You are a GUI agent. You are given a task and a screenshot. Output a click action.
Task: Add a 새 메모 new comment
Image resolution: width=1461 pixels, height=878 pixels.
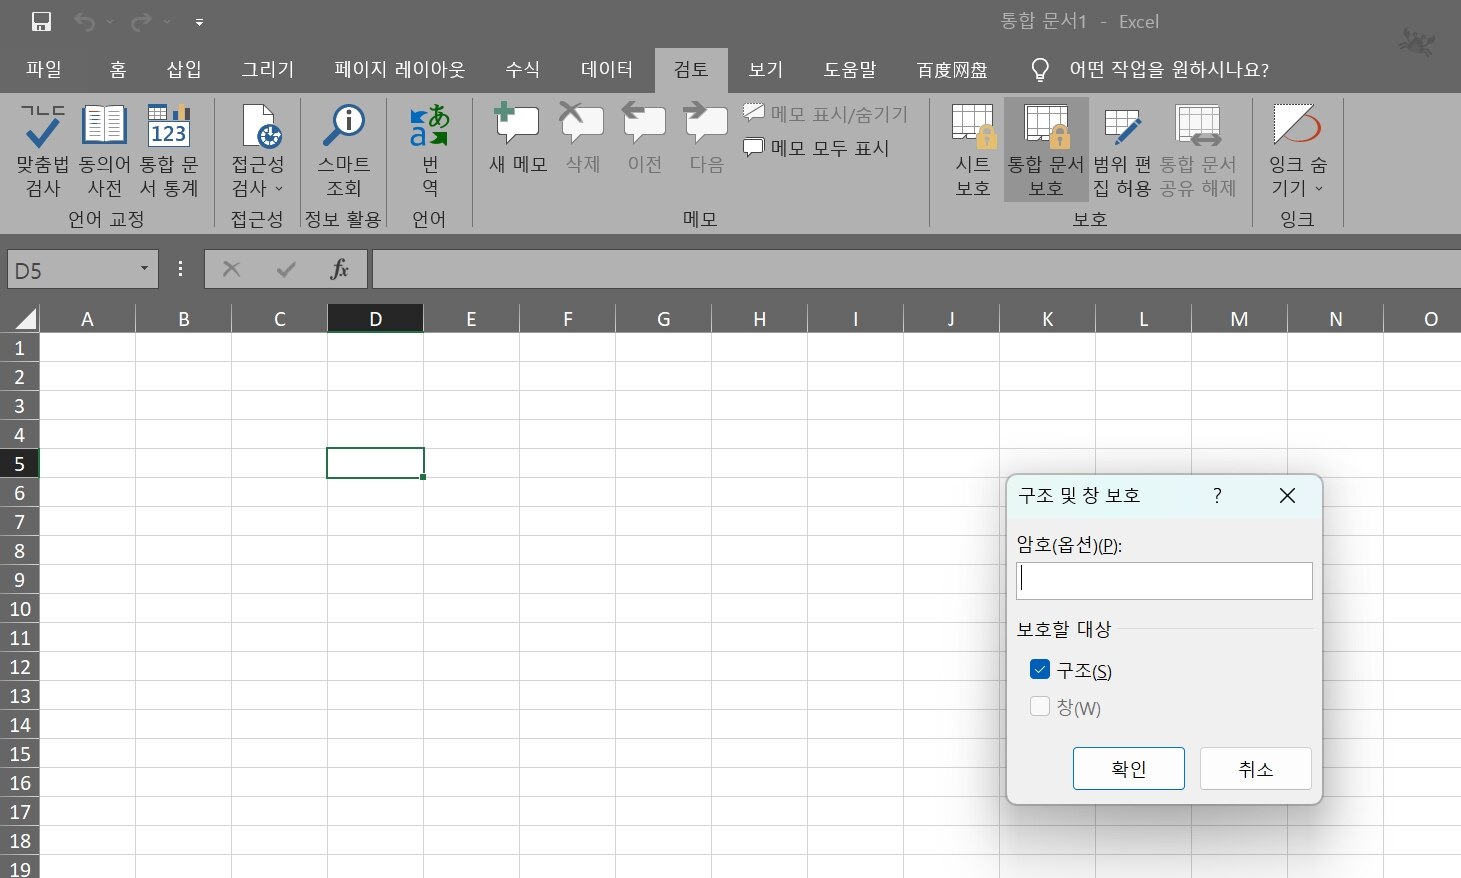pos(517,128)
